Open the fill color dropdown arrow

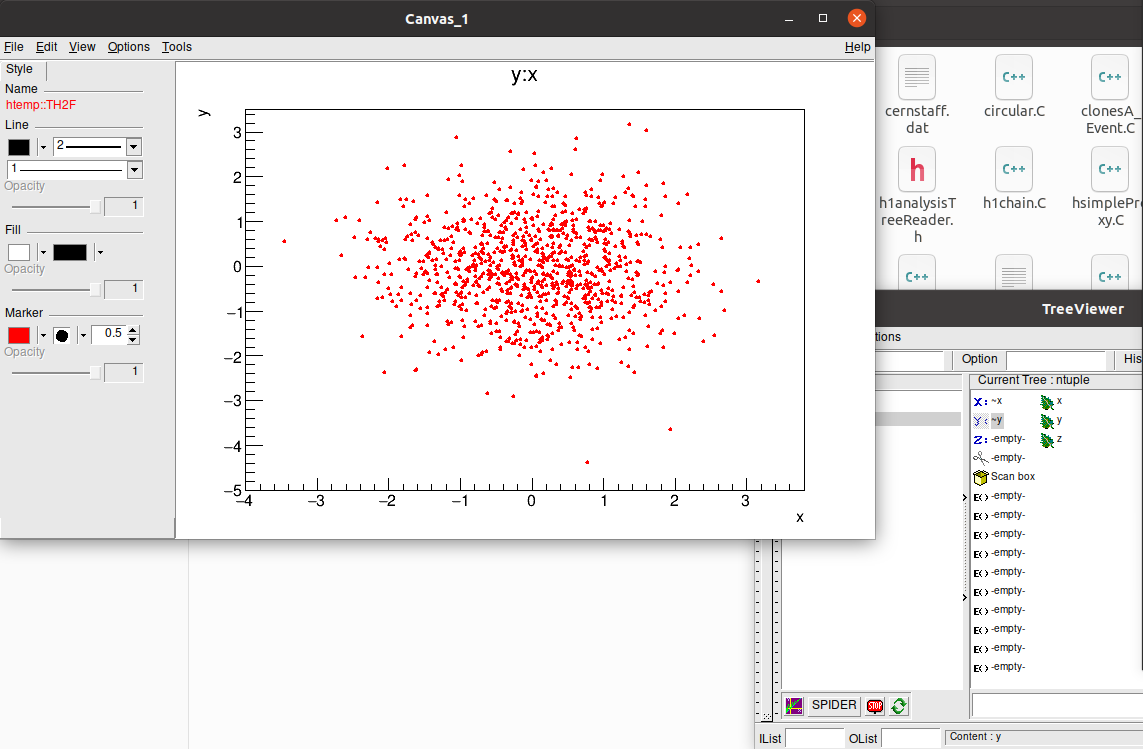43,252
